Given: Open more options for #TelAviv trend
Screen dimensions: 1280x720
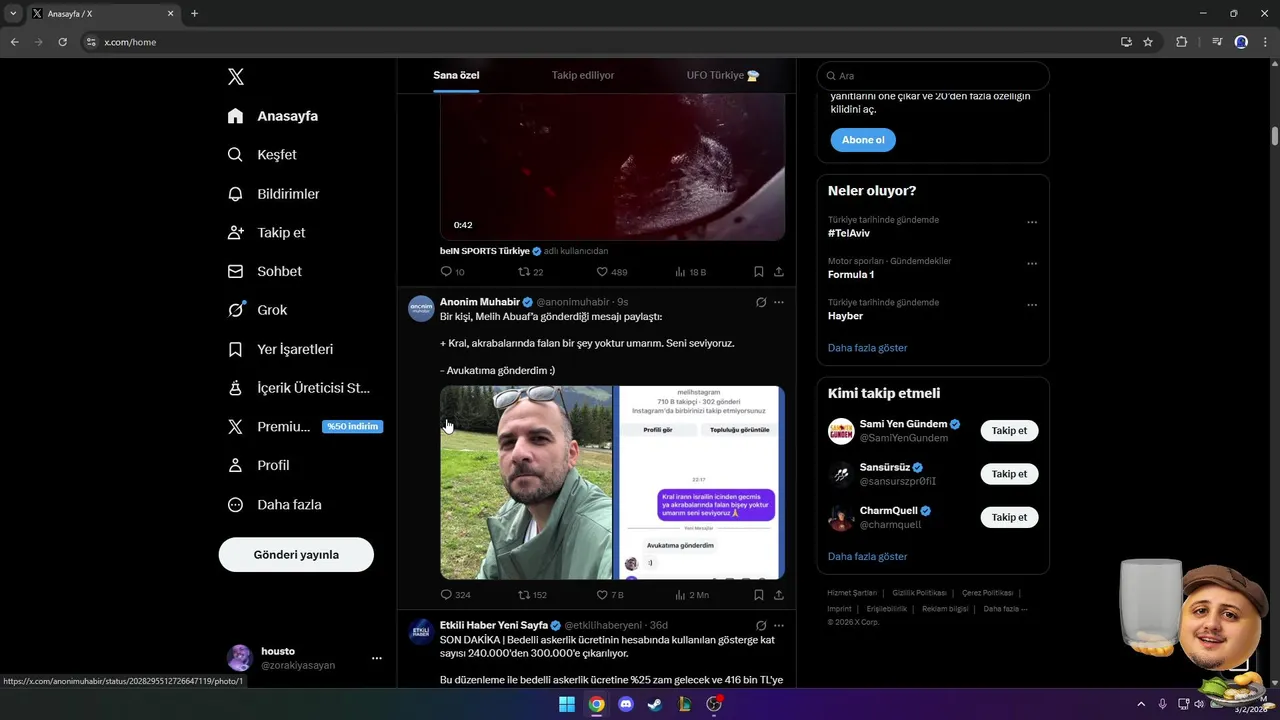Looking at the screenshot, I should [x=1032, y=223].
